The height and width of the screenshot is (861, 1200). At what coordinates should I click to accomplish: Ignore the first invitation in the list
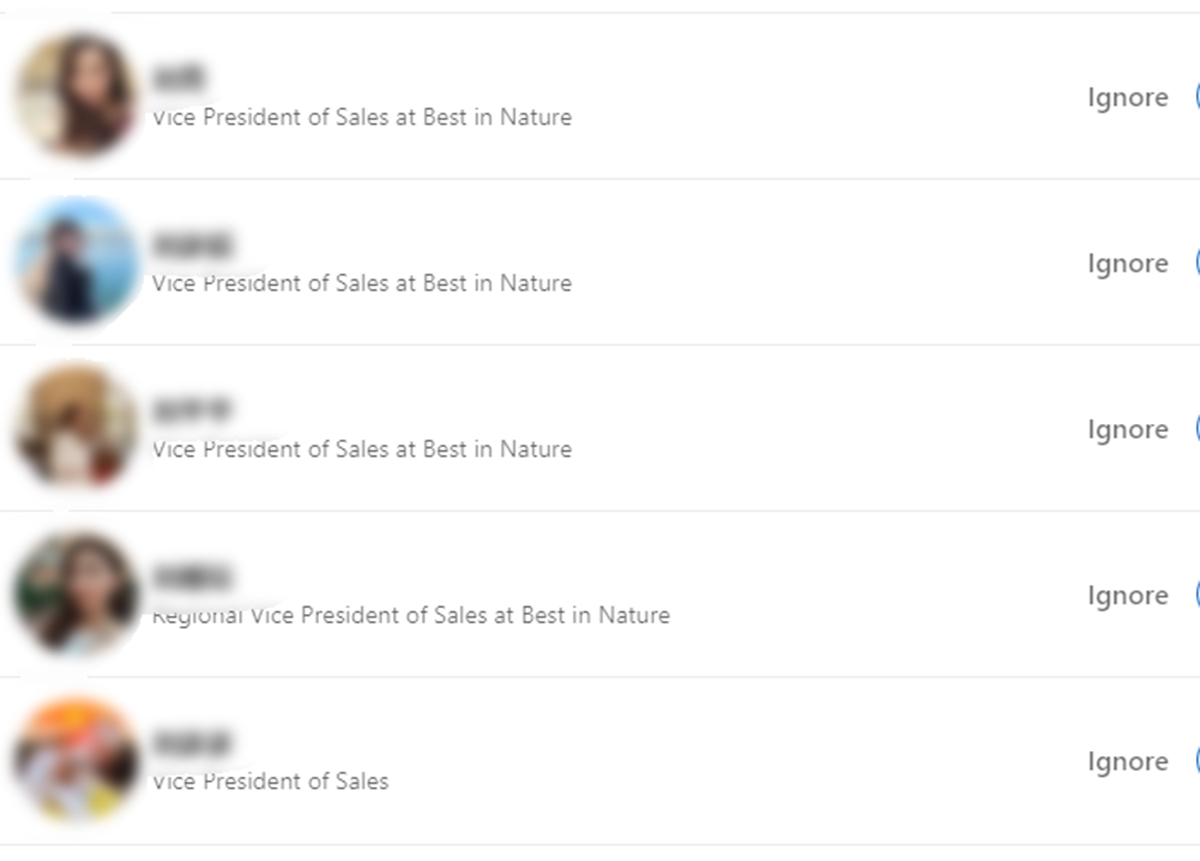coord(1127,98)
